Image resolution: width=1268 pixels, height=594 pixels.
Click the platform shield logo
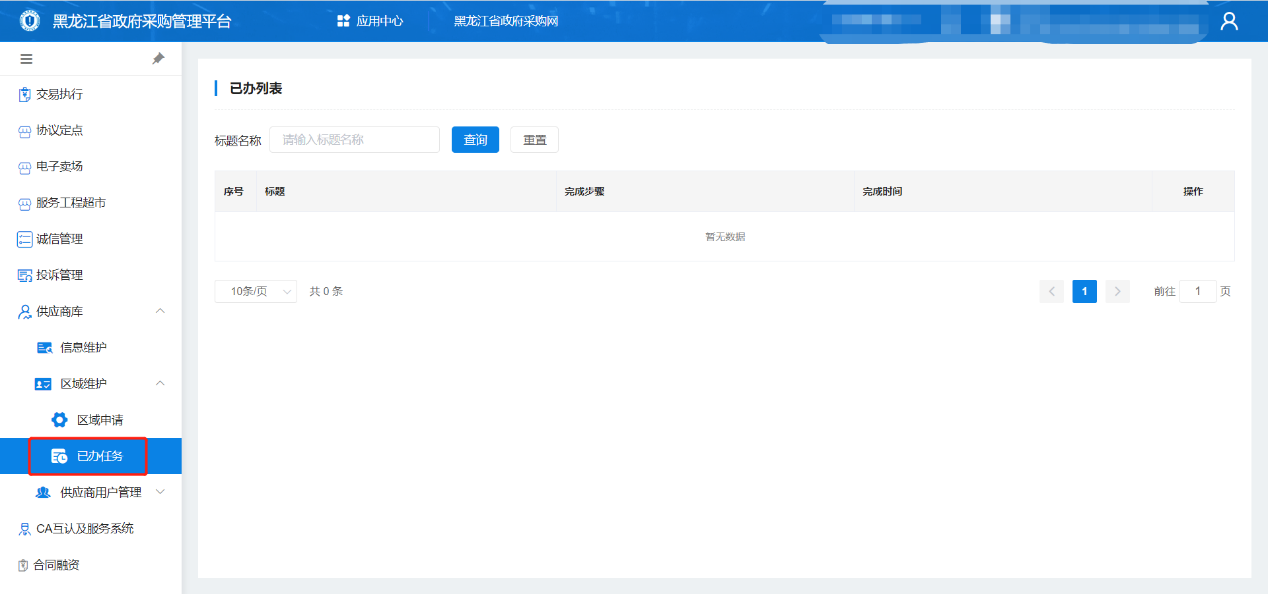pos(28,21)
